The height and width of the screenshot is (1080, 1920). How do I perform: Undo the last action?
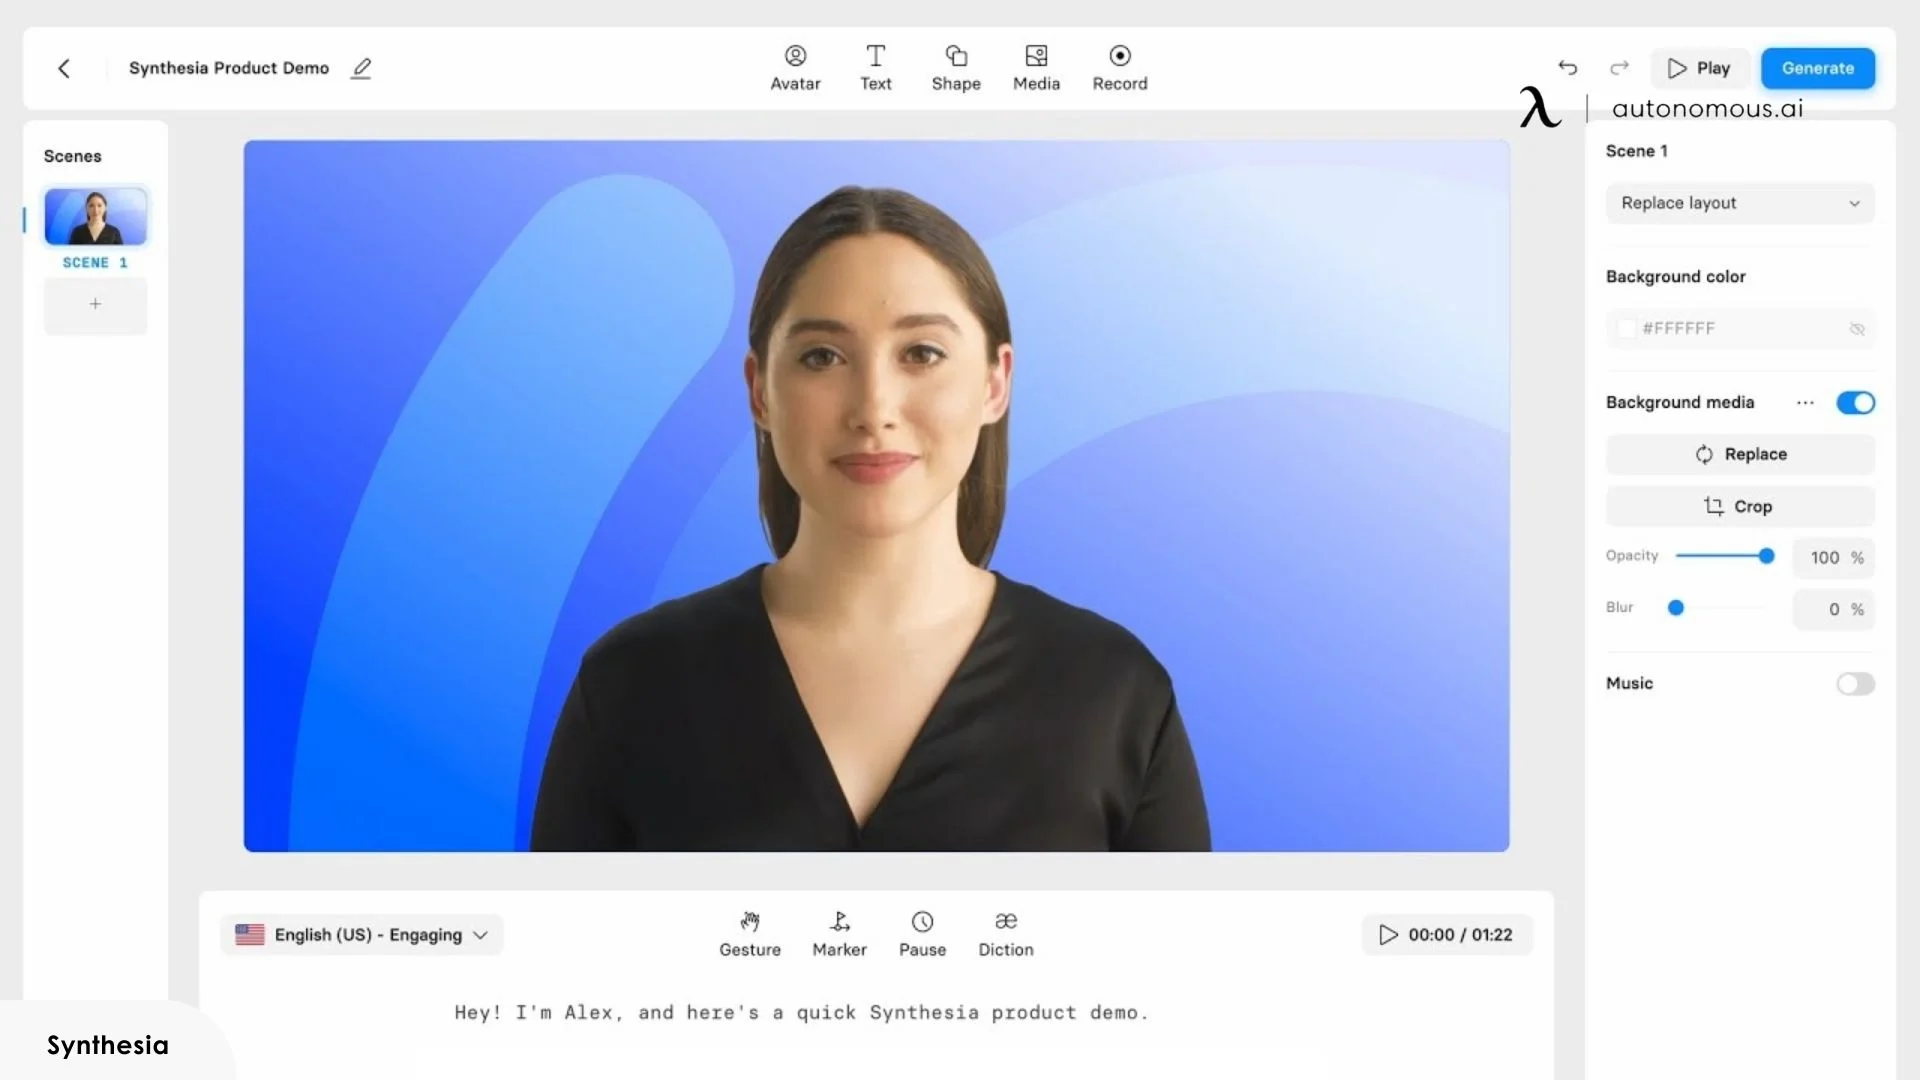click(x=1567, y=68)
